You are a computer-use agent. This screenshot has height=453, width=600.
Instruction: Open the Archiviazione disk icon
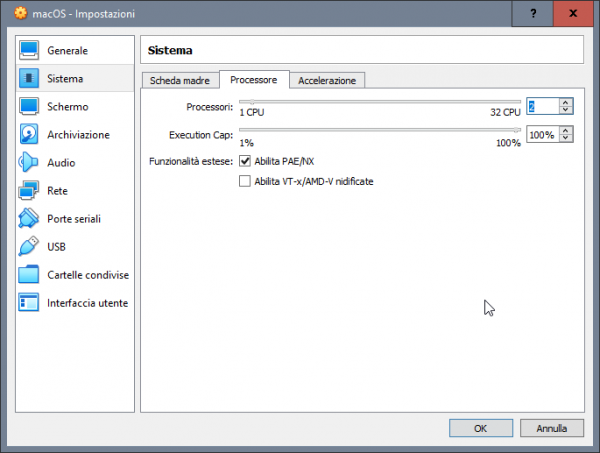[x=29, y=134]
